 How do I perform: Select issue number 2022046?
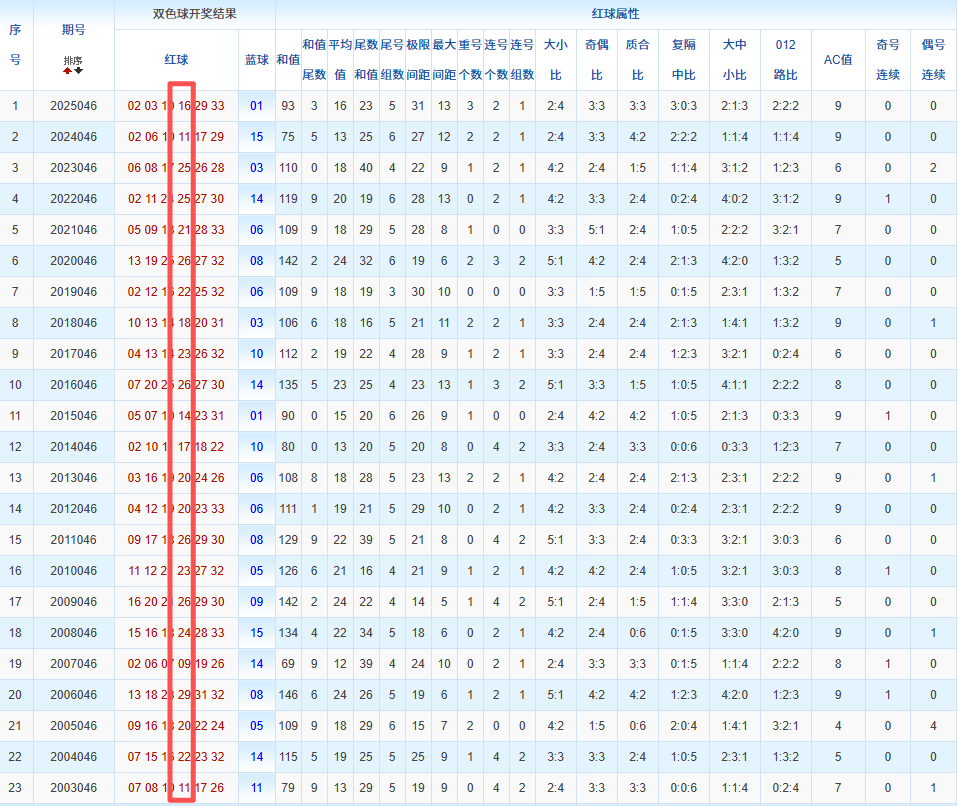pos(73,199)
